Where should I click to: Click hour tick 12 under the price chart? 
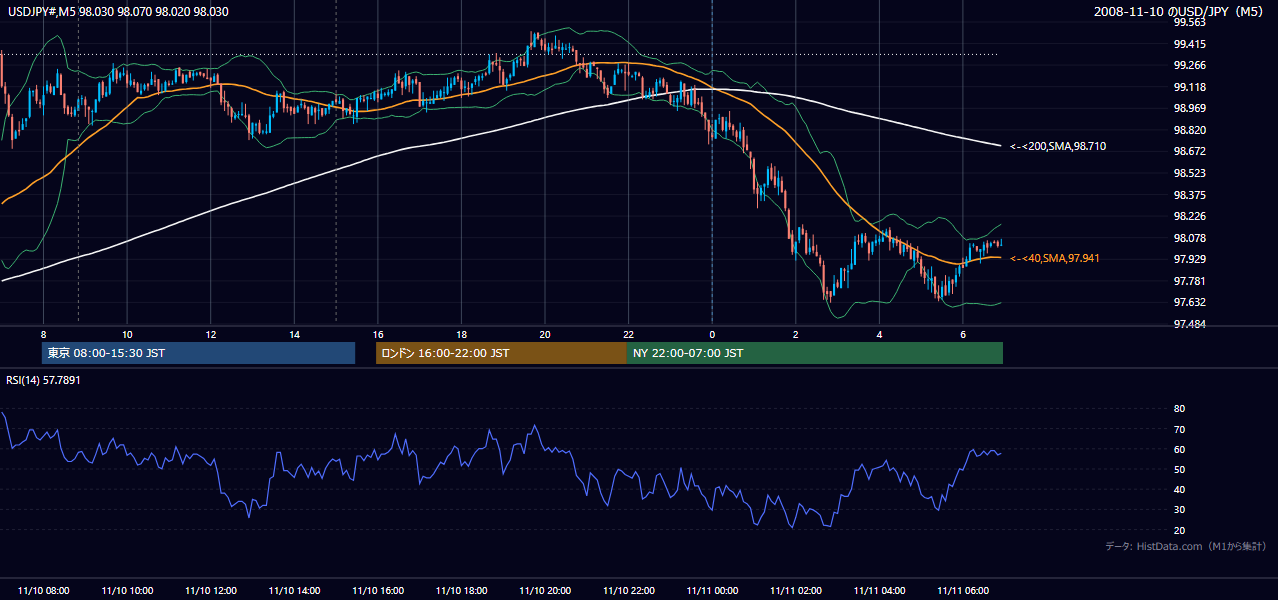pos(211,334)
